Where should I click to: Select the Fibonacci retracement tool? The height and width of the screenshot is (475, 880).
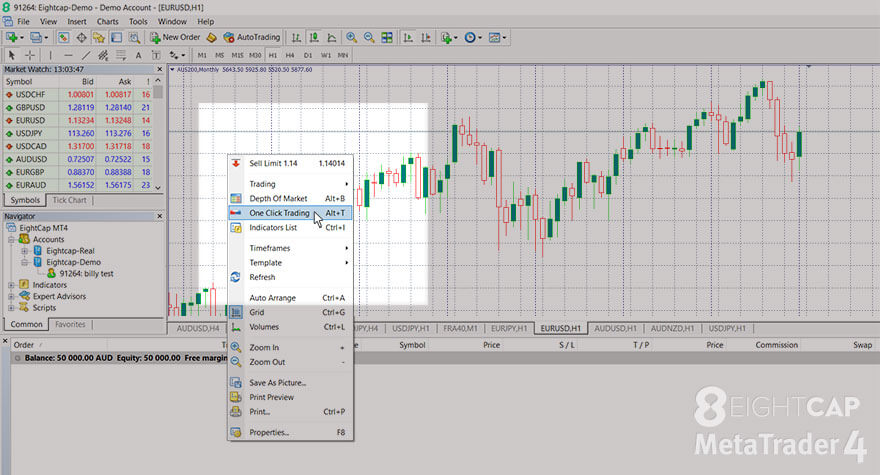point(121,55)
